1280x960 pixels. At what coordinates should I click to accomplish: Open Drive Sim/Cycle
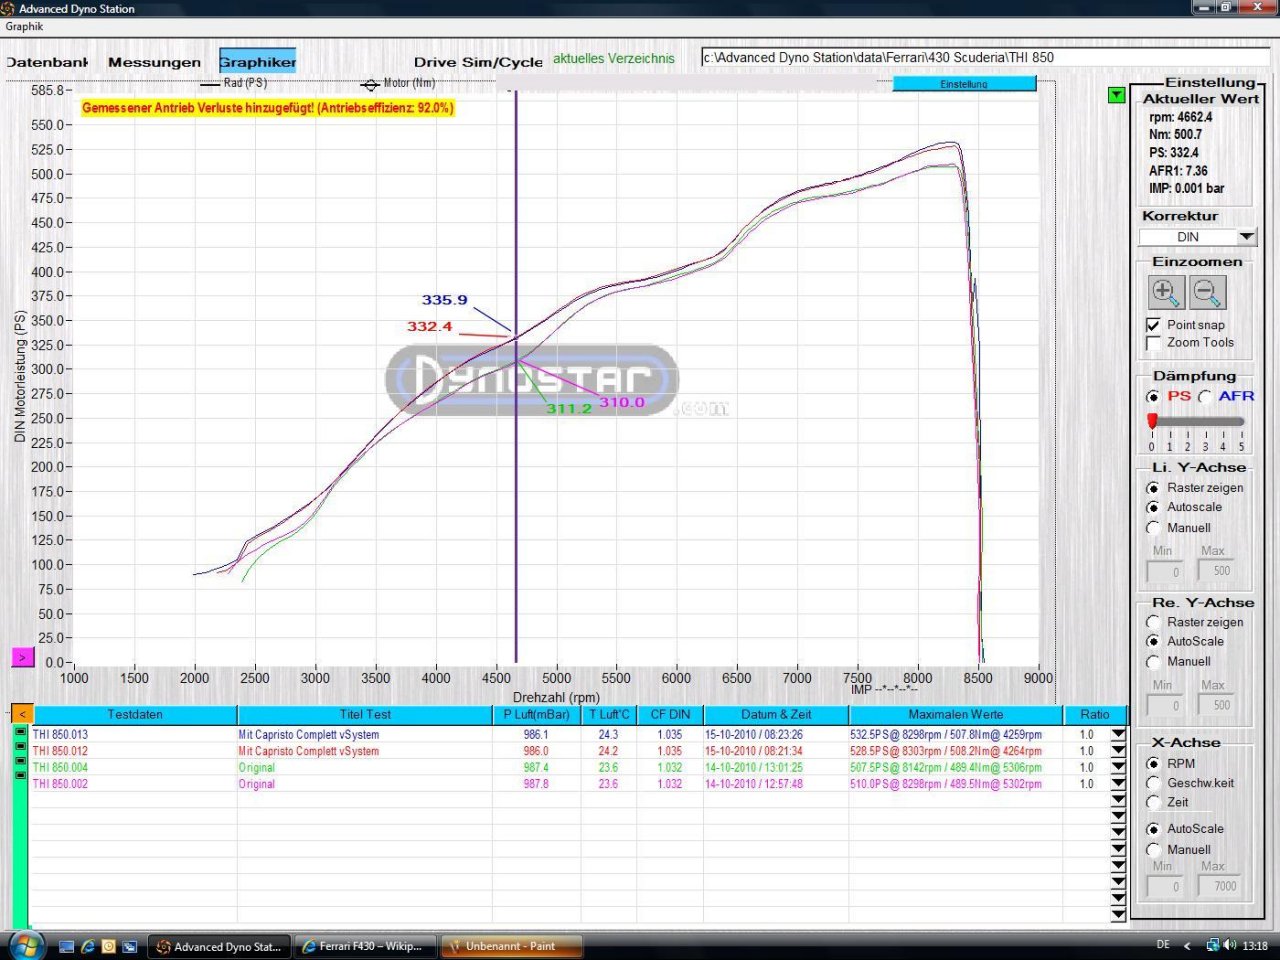pyautogui.click(x=478, y=62)
